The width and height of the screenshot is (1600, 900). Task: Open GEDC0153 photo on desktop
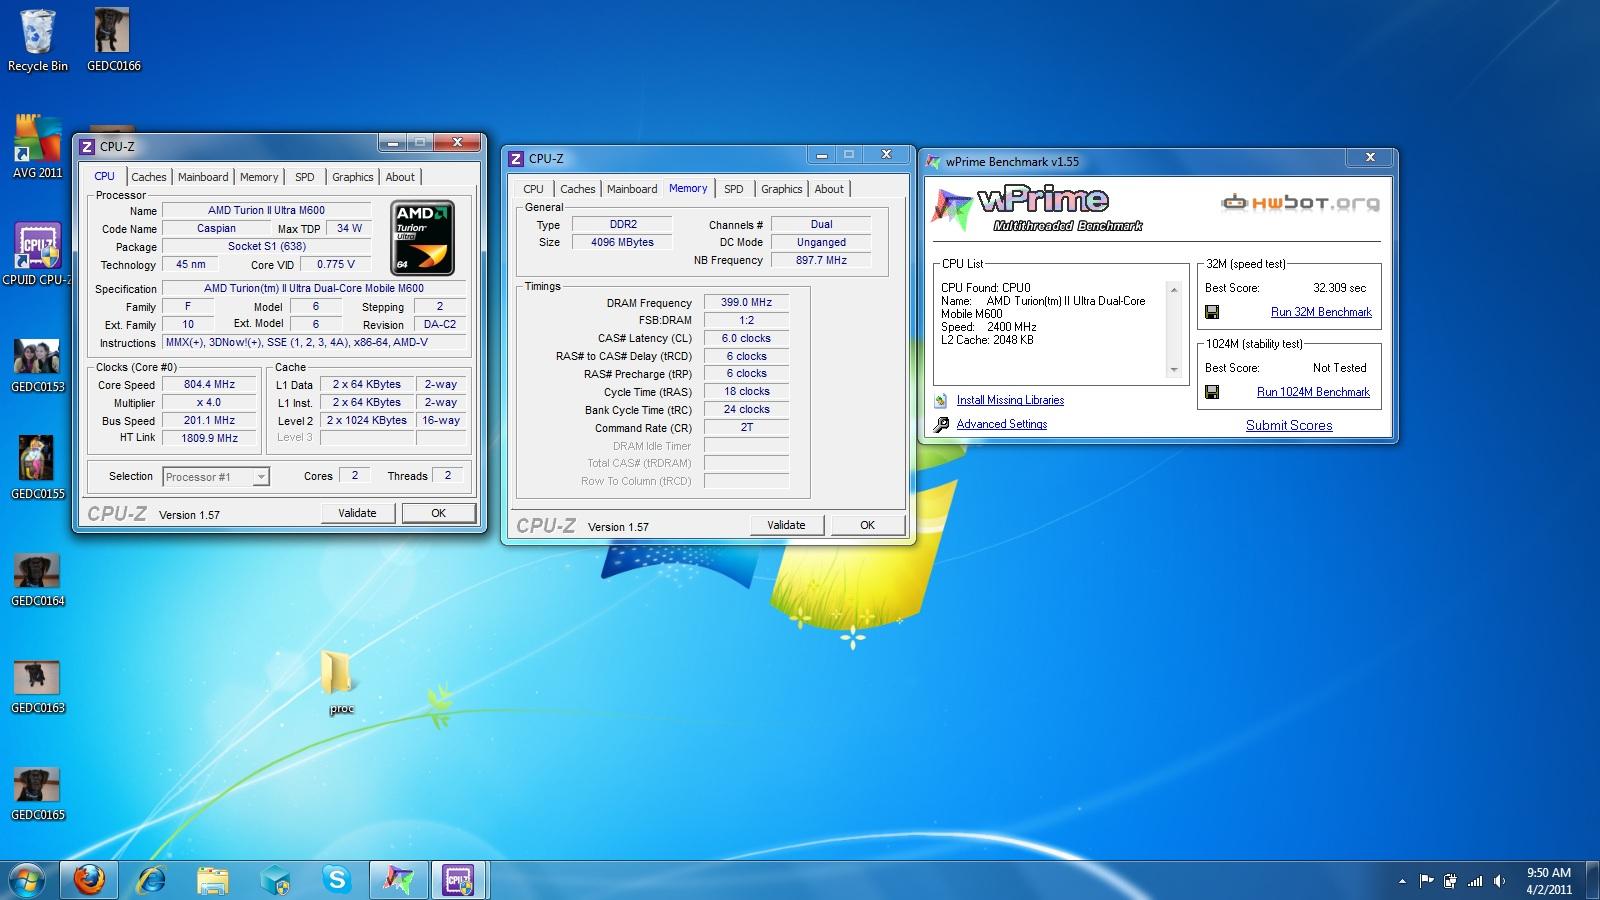37,366
